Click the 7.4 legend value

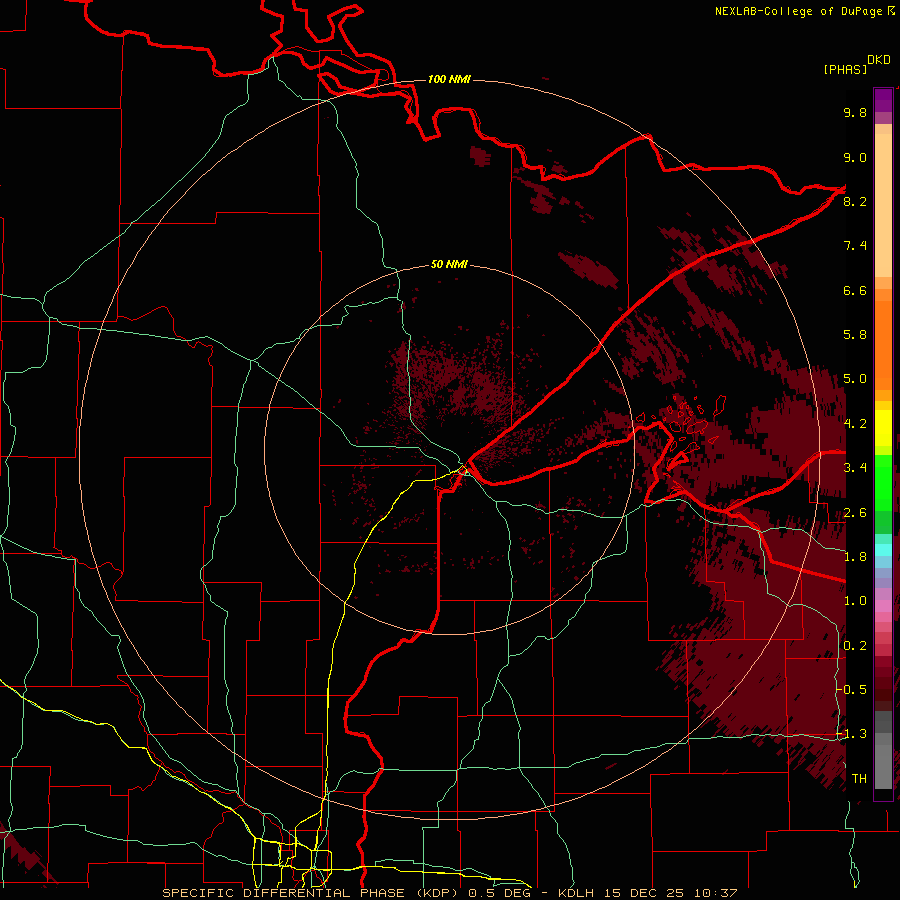(x=855, y=246)
